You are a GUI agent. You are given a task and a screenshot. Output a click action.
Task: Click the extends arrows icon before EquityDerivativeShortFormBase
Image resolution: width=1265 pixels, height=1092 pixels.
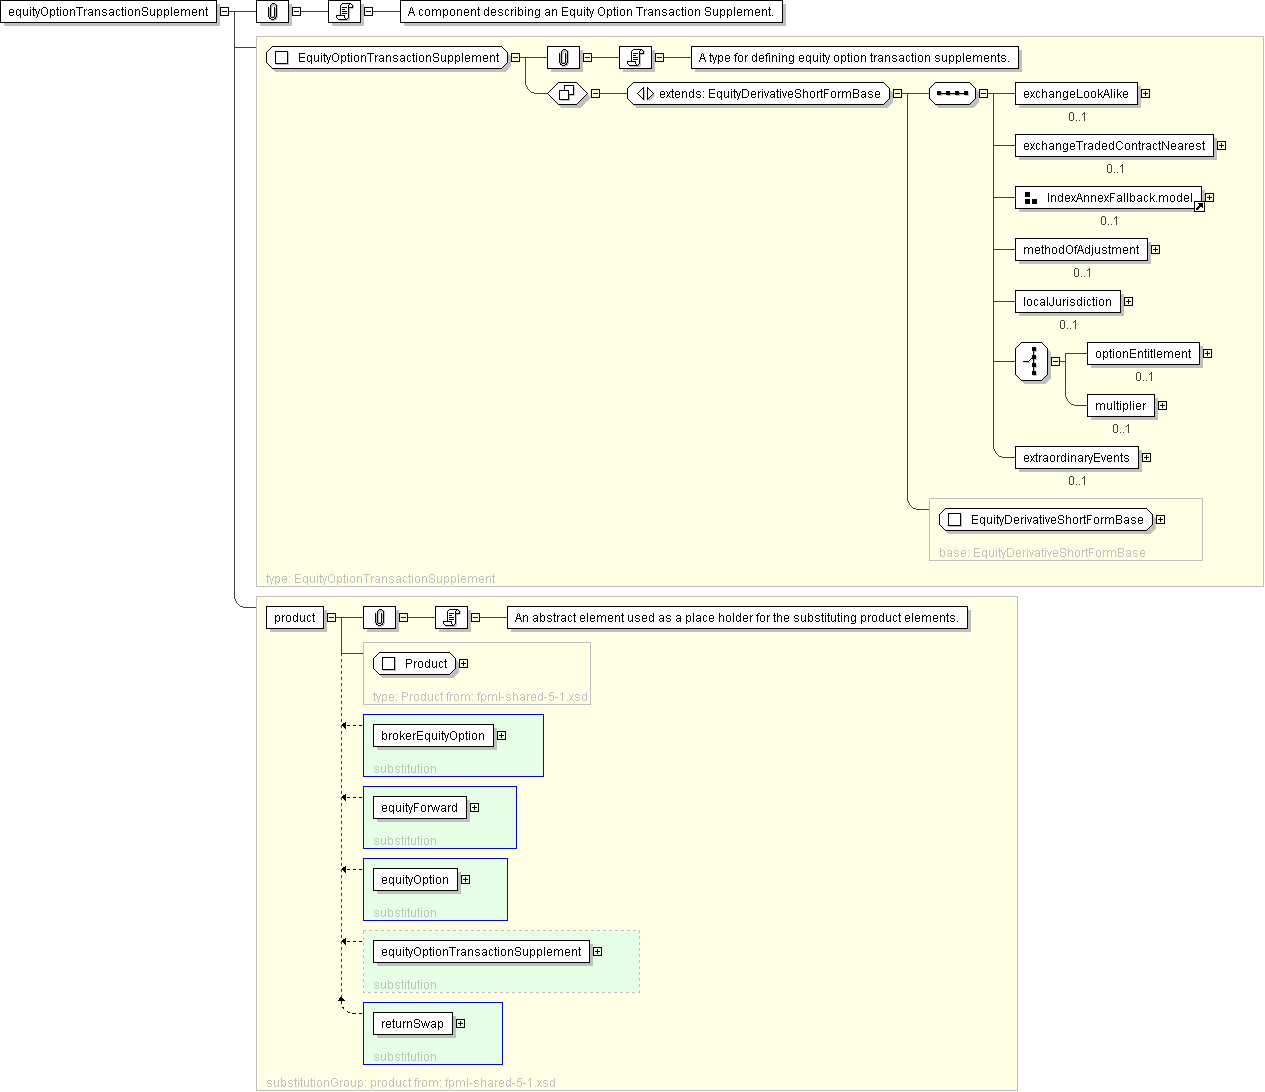pos(646,94)
